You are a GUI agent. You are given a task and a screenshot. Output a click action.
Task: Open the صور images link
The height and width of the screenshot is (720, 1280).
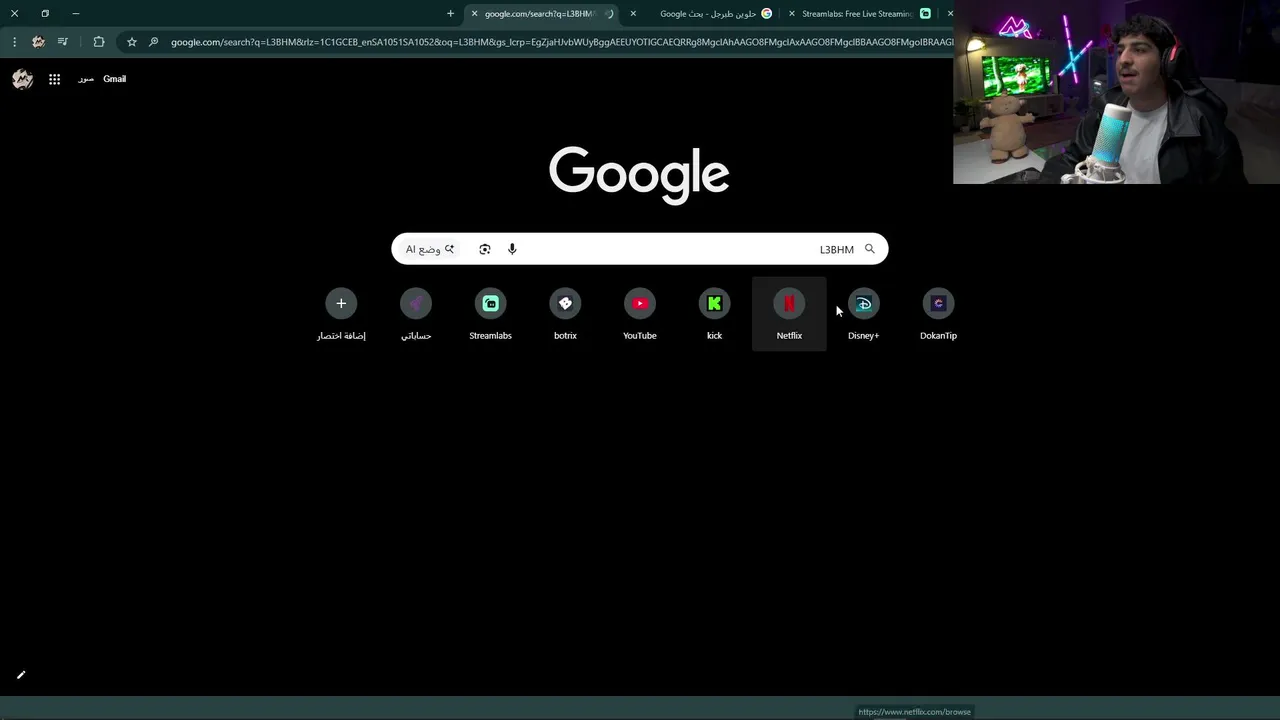pyautogui.click(x=86, y=79)
